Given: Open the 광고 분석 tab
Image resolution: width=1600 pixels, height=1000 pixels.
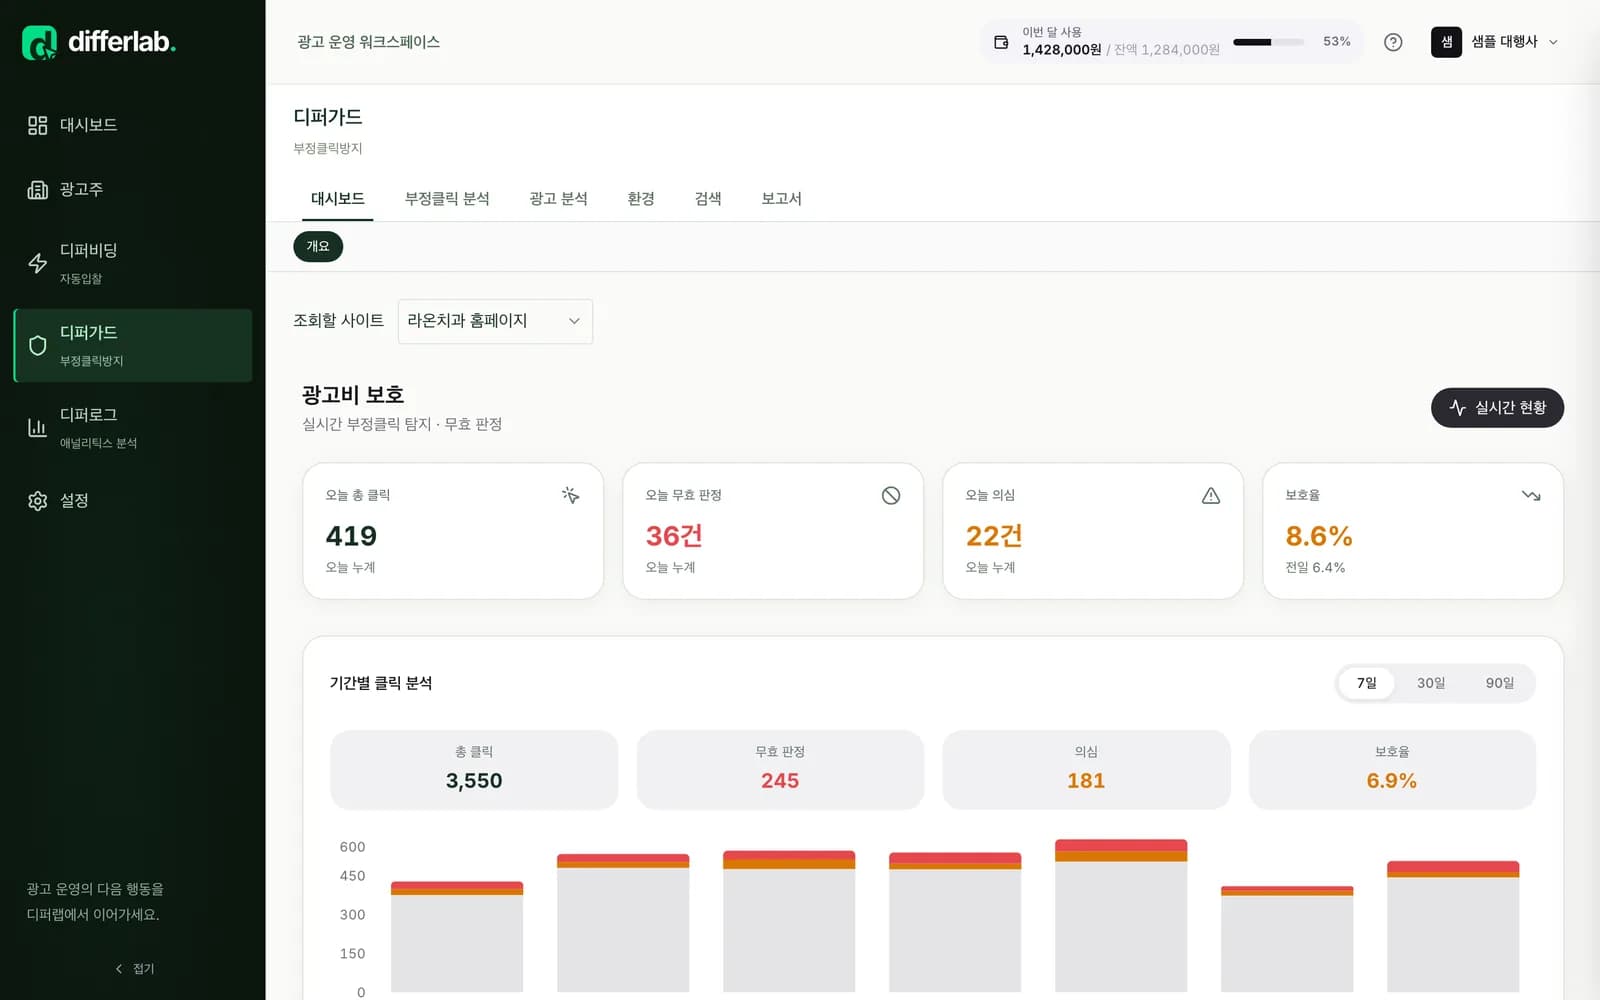Looking at the screenshot, I should [558, 198].
